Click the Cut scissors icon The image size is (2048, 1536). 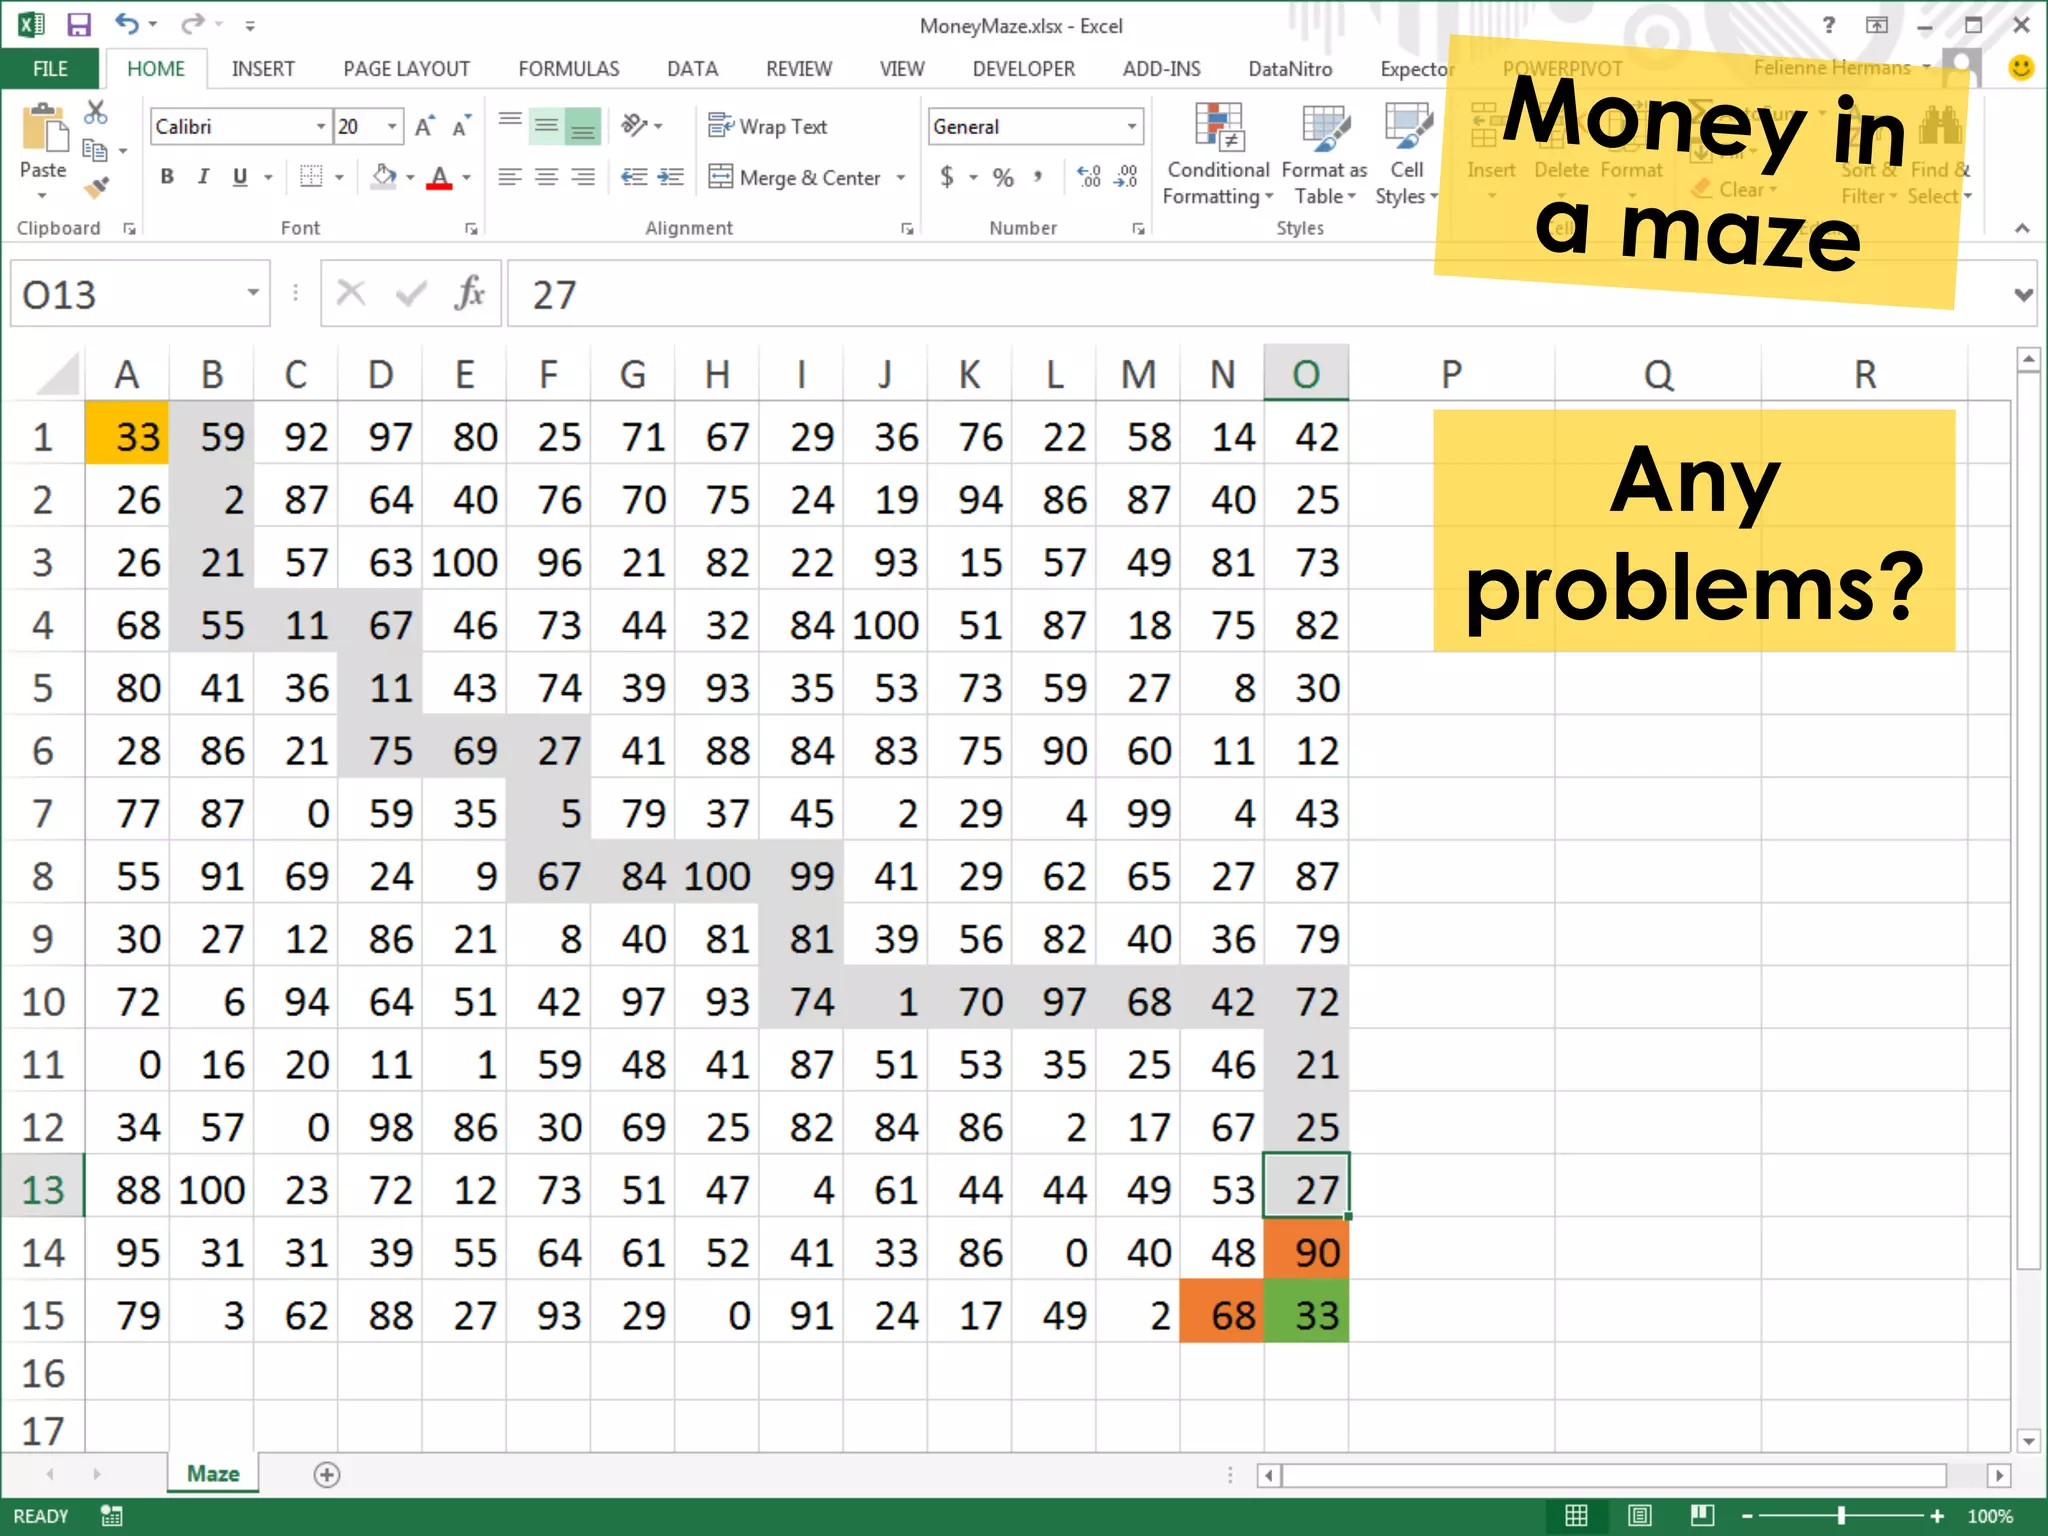[95, 113]
